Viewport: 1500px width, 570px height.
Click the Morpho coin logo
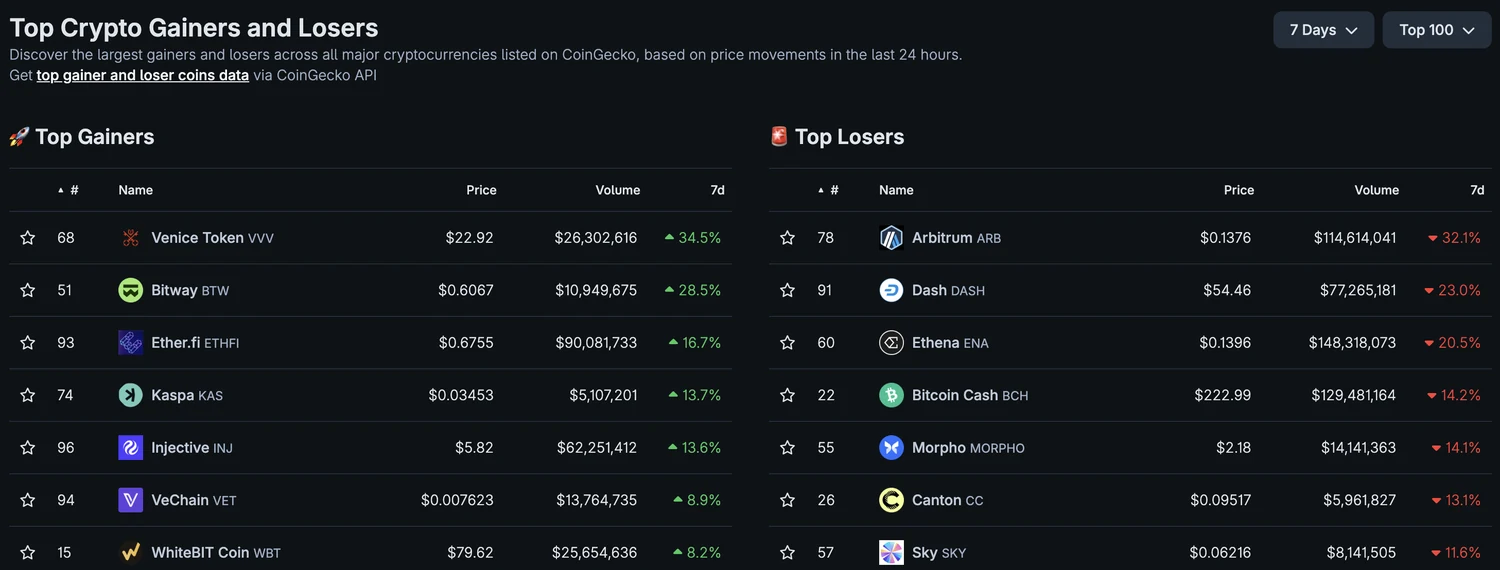click(x=891, y=447)
